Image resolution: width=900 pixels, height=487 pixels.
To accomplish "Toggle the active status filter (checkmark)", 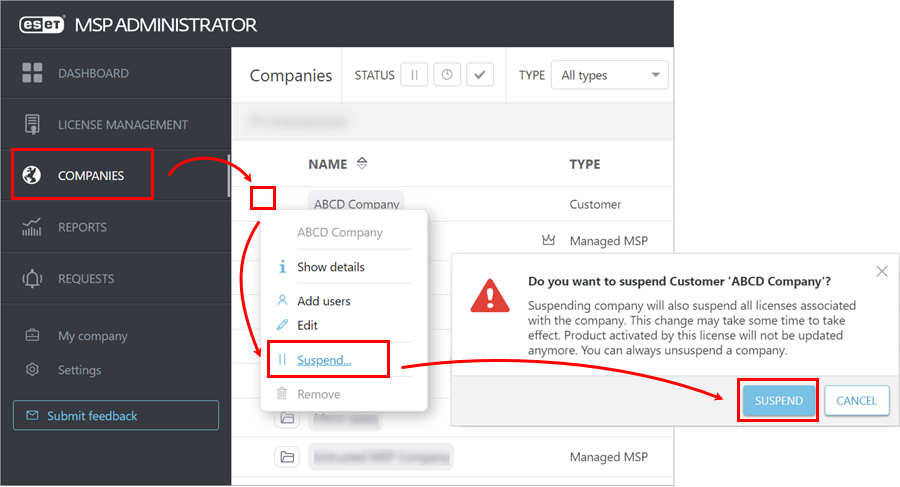I will point(480,75).
